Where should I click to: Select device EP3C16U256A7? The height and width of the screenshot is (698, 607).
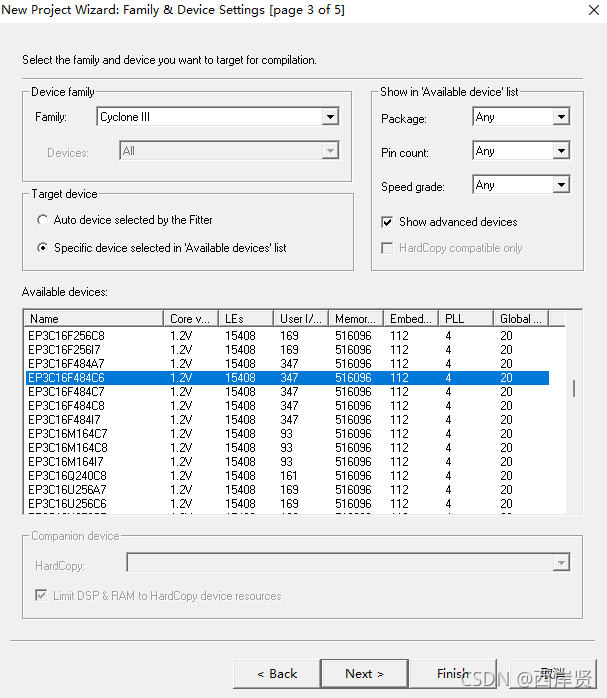click(x=287, y=490)
